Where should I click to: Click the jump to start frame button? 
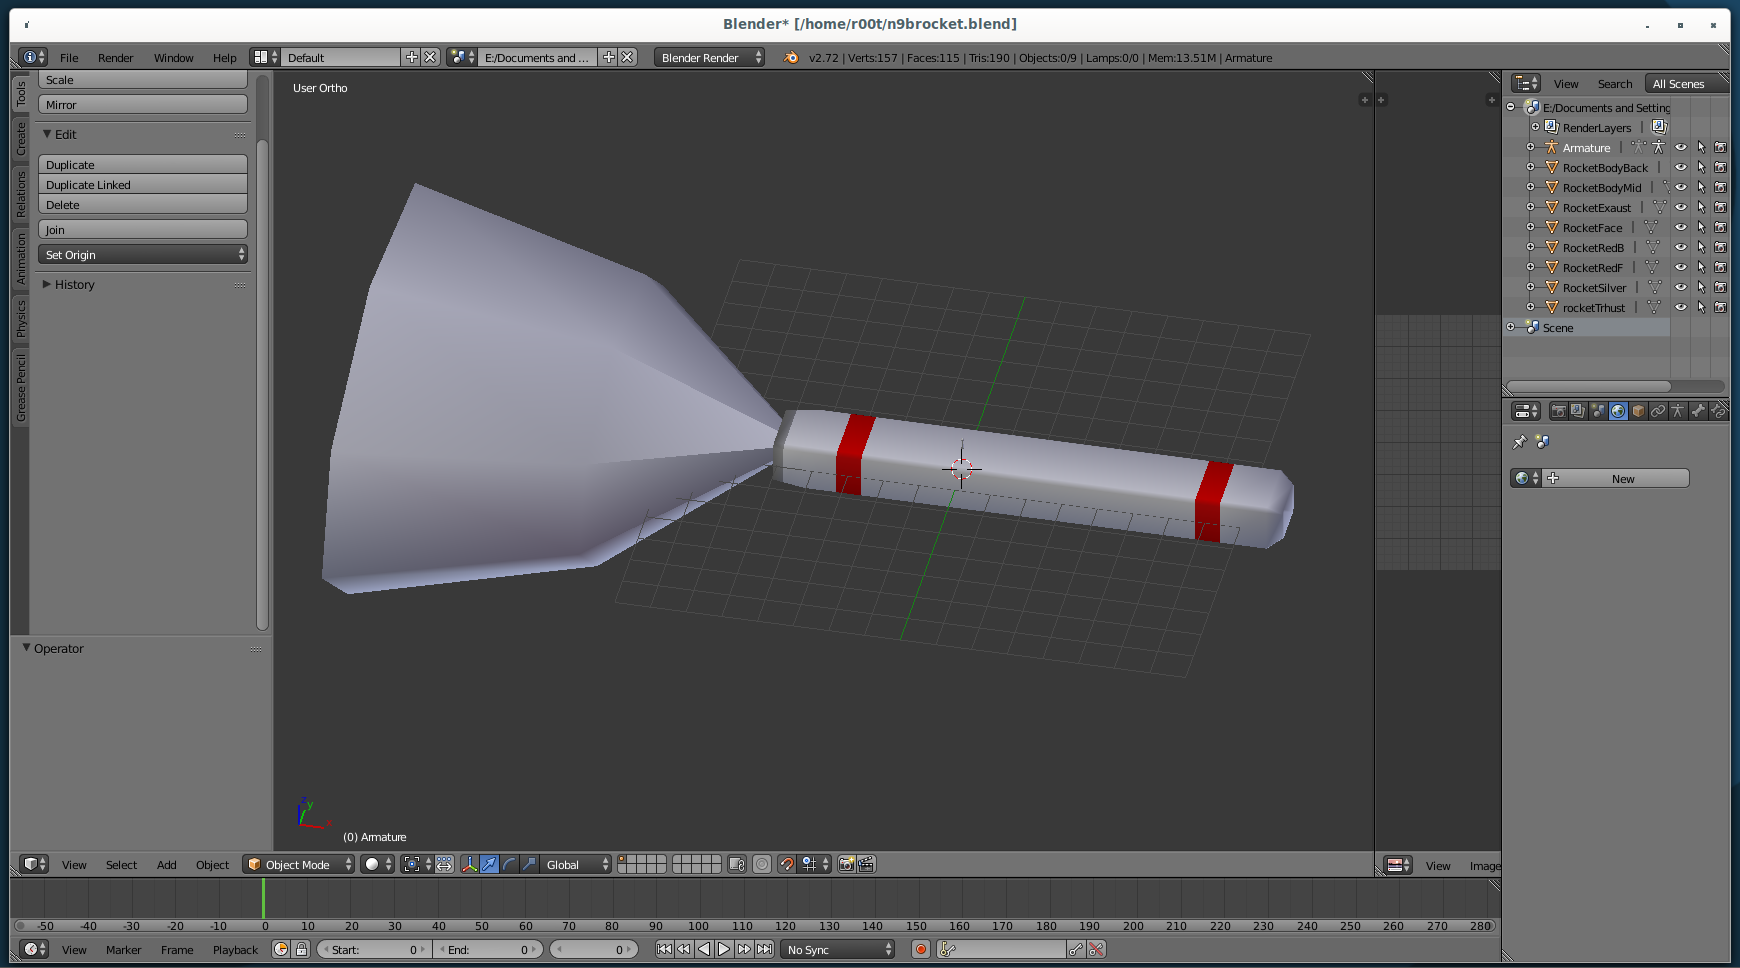(664, 949)
